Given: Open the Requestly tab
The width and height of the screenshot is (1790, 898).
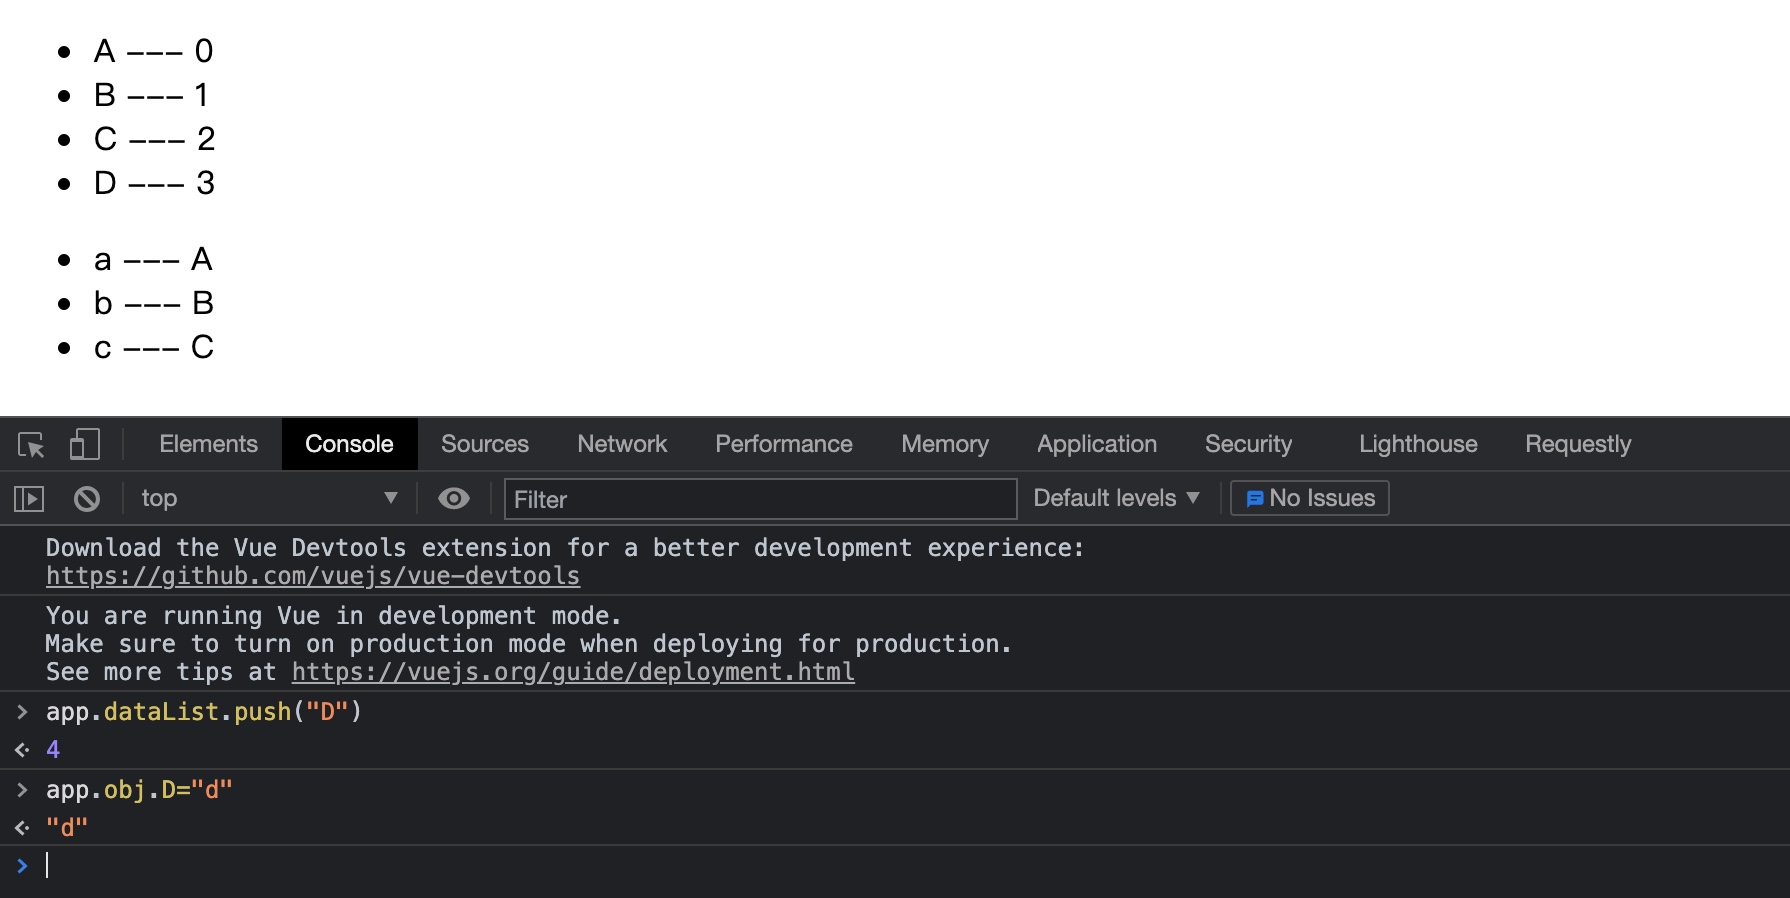Looking at the screenshot, I should (x=1578, y=445).
